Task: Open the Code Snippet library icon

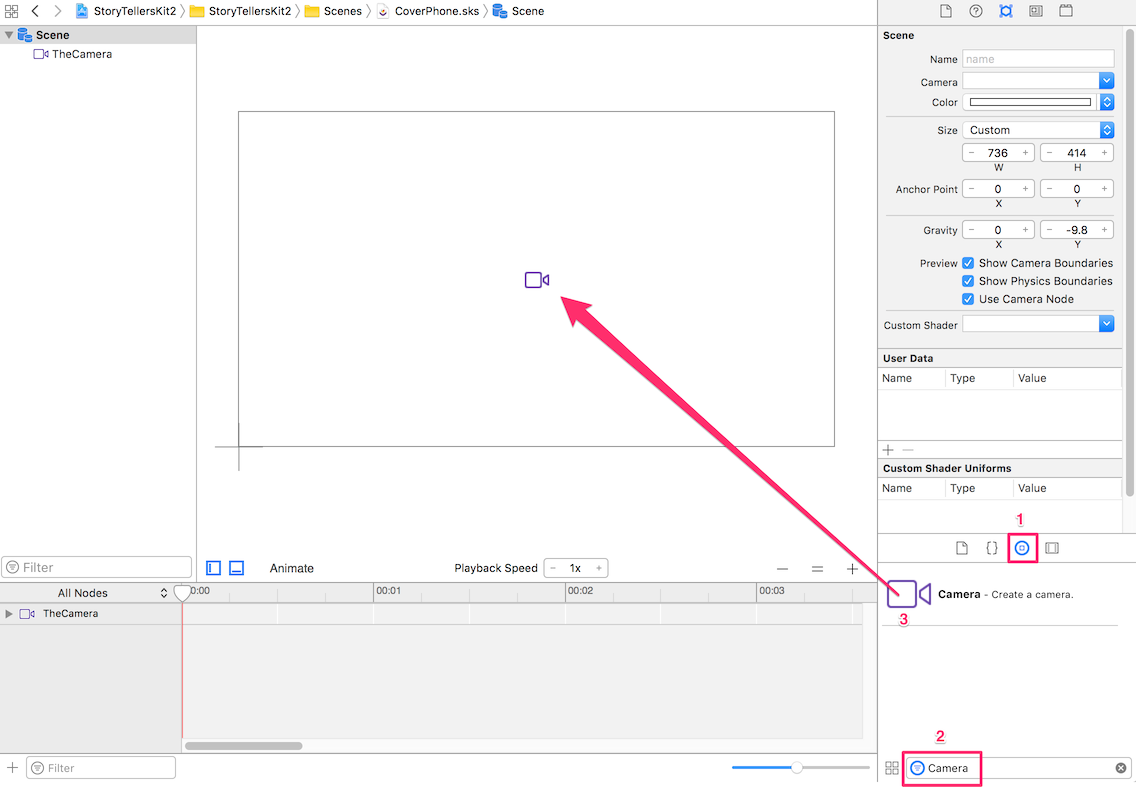Action: pos(992,548)
